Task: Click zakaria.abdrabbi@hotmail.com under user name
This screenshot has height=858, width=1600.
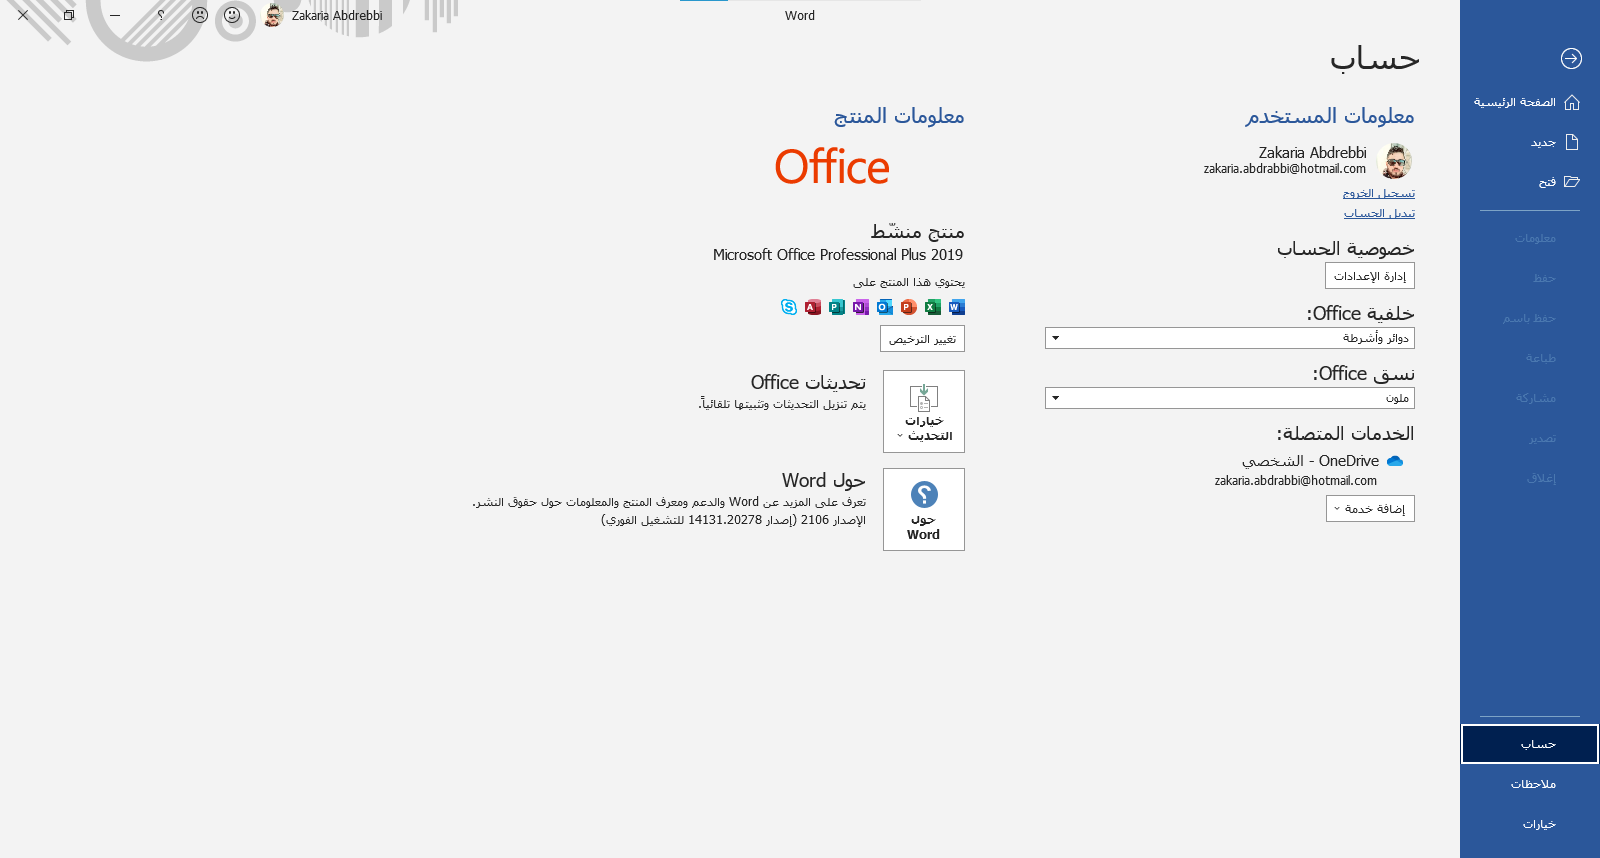Action: point(1284,169)
